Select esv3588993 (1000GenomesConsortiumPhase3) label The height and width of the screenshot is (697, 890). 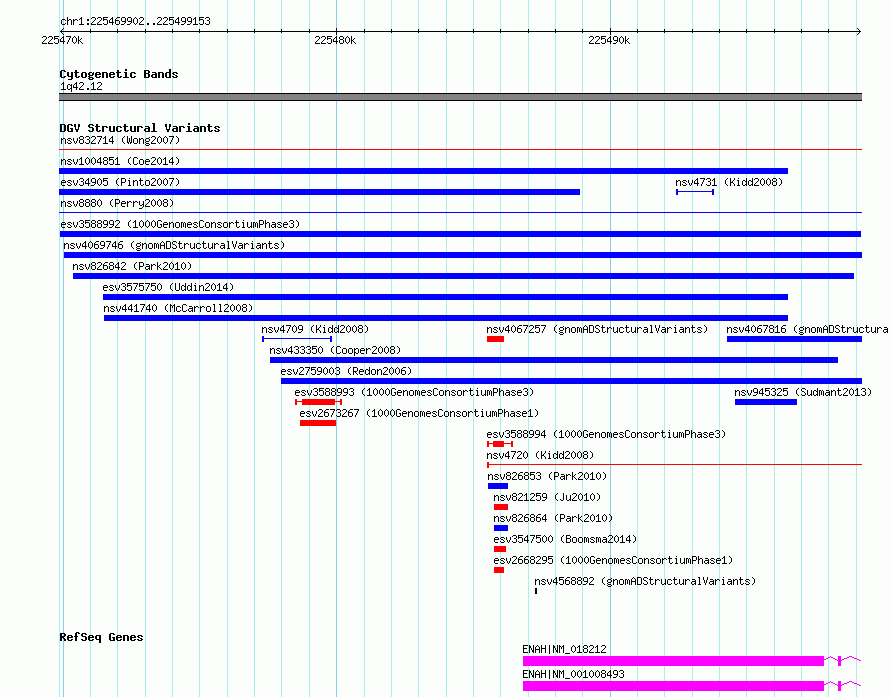pyautogui.click(x=414, y=392)
